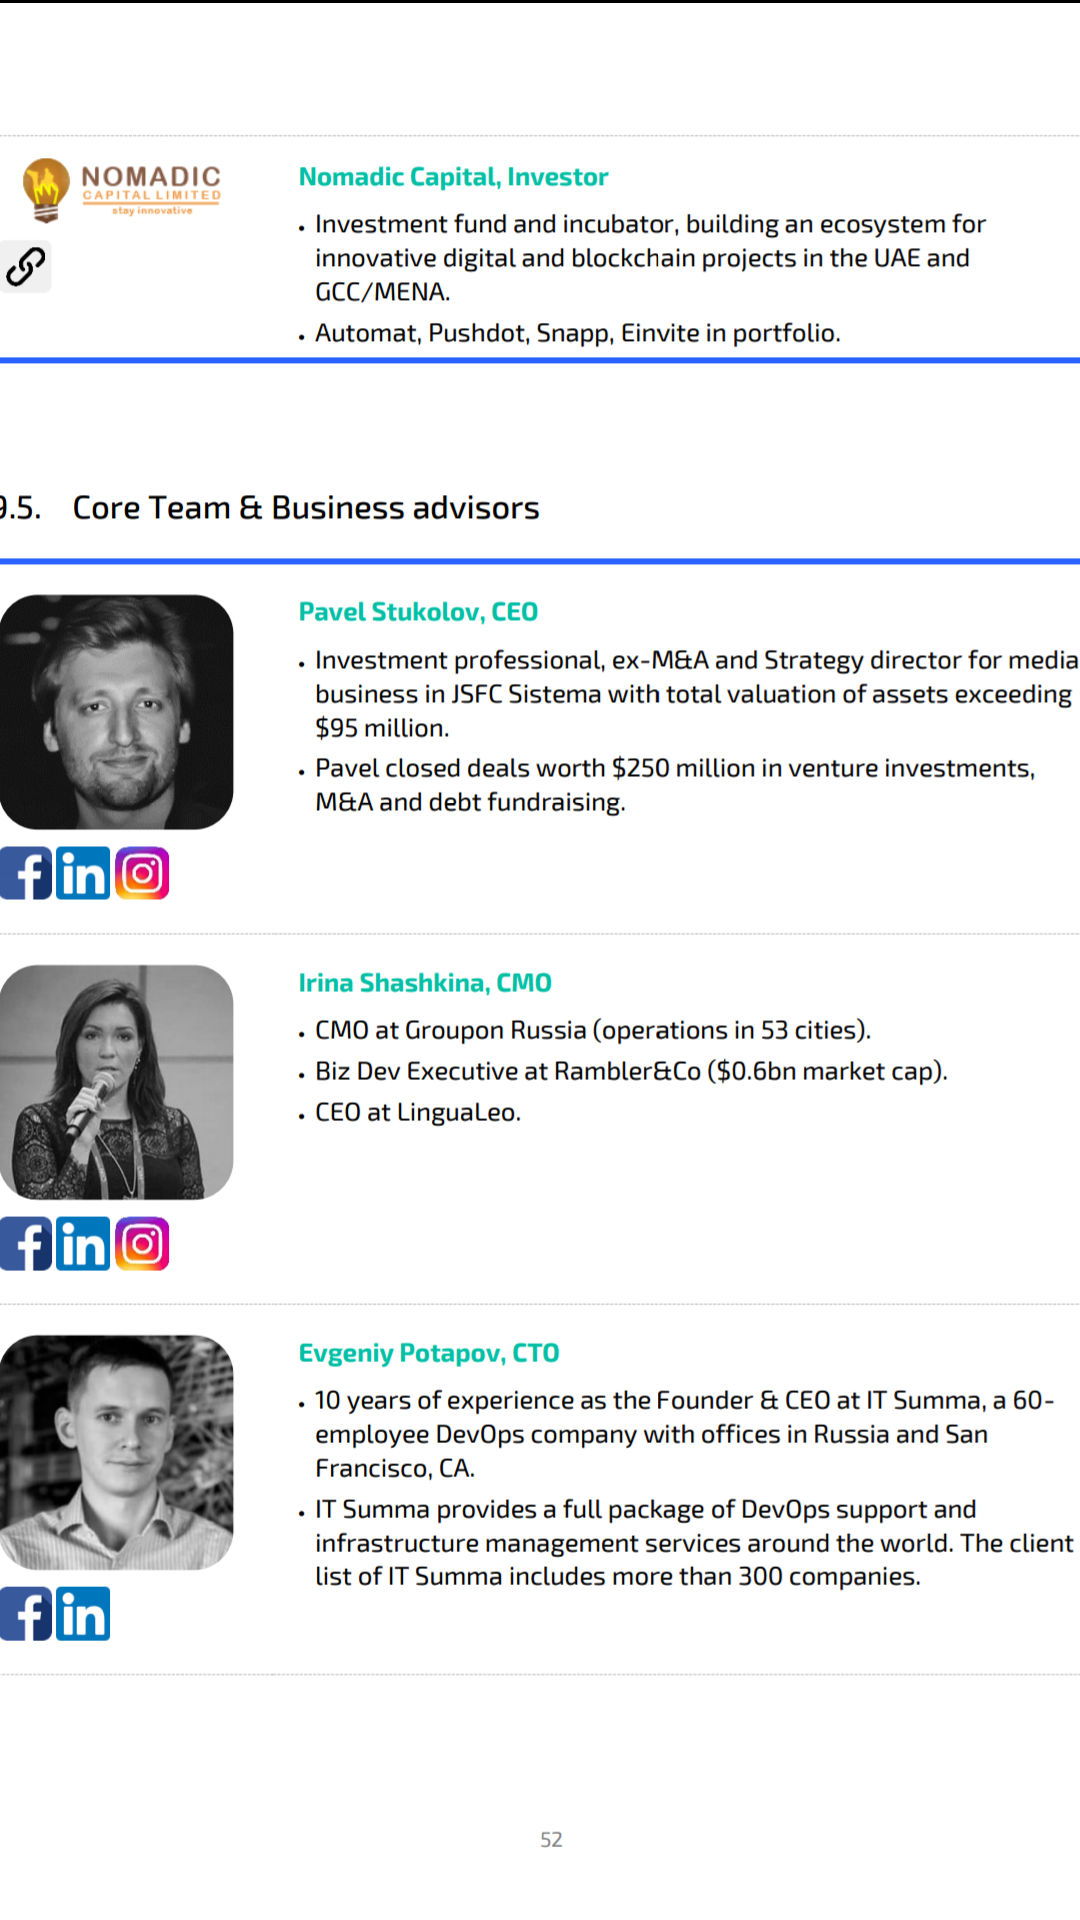
Task: Click Irina Shashkina's portrait photo
Action: click(x=116, y=1082)
